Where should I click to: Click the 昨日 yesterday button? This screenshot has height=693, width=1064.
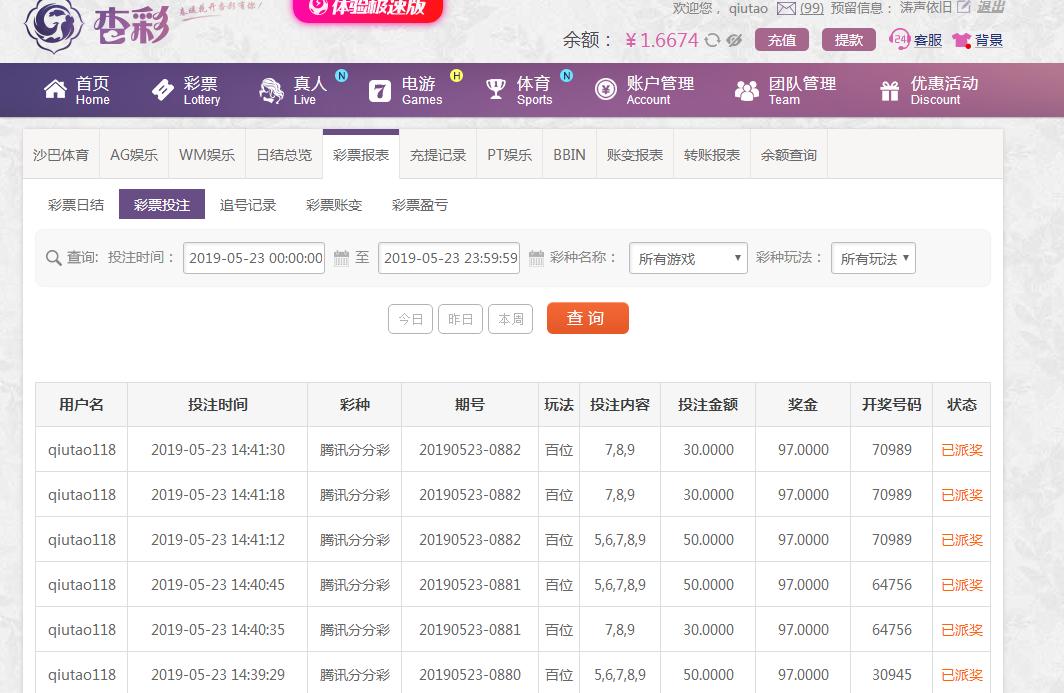coord(461,319)
